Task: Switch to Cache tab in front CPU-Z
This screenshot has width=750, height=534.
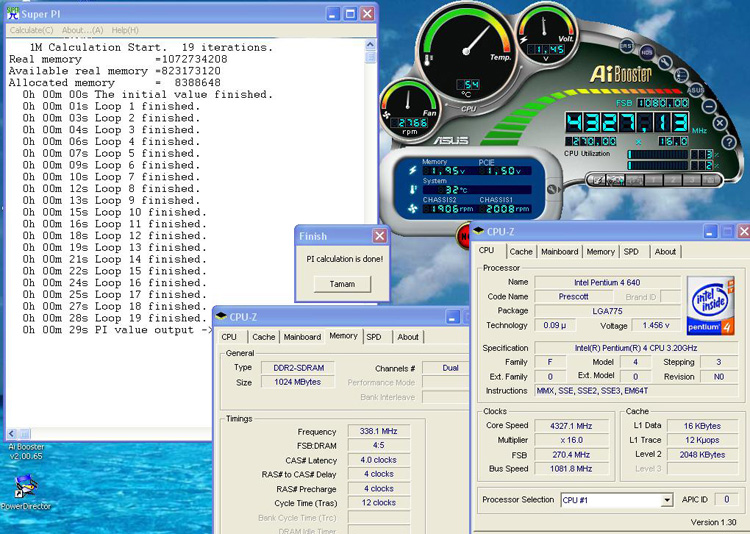Action: [521, 252]
